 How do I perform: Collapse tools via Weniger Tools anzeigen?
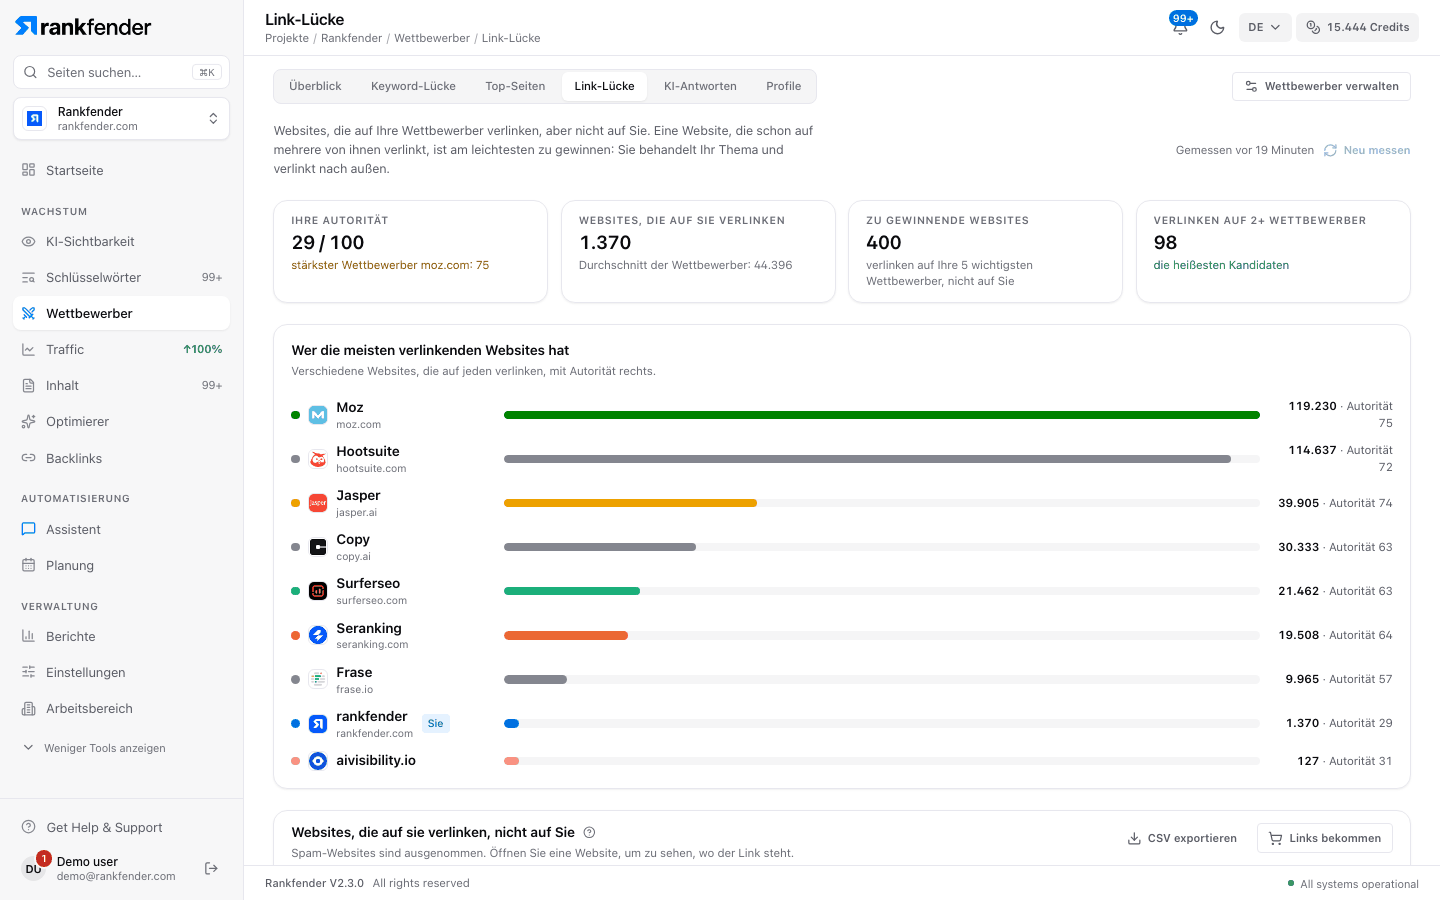point(95,748)
